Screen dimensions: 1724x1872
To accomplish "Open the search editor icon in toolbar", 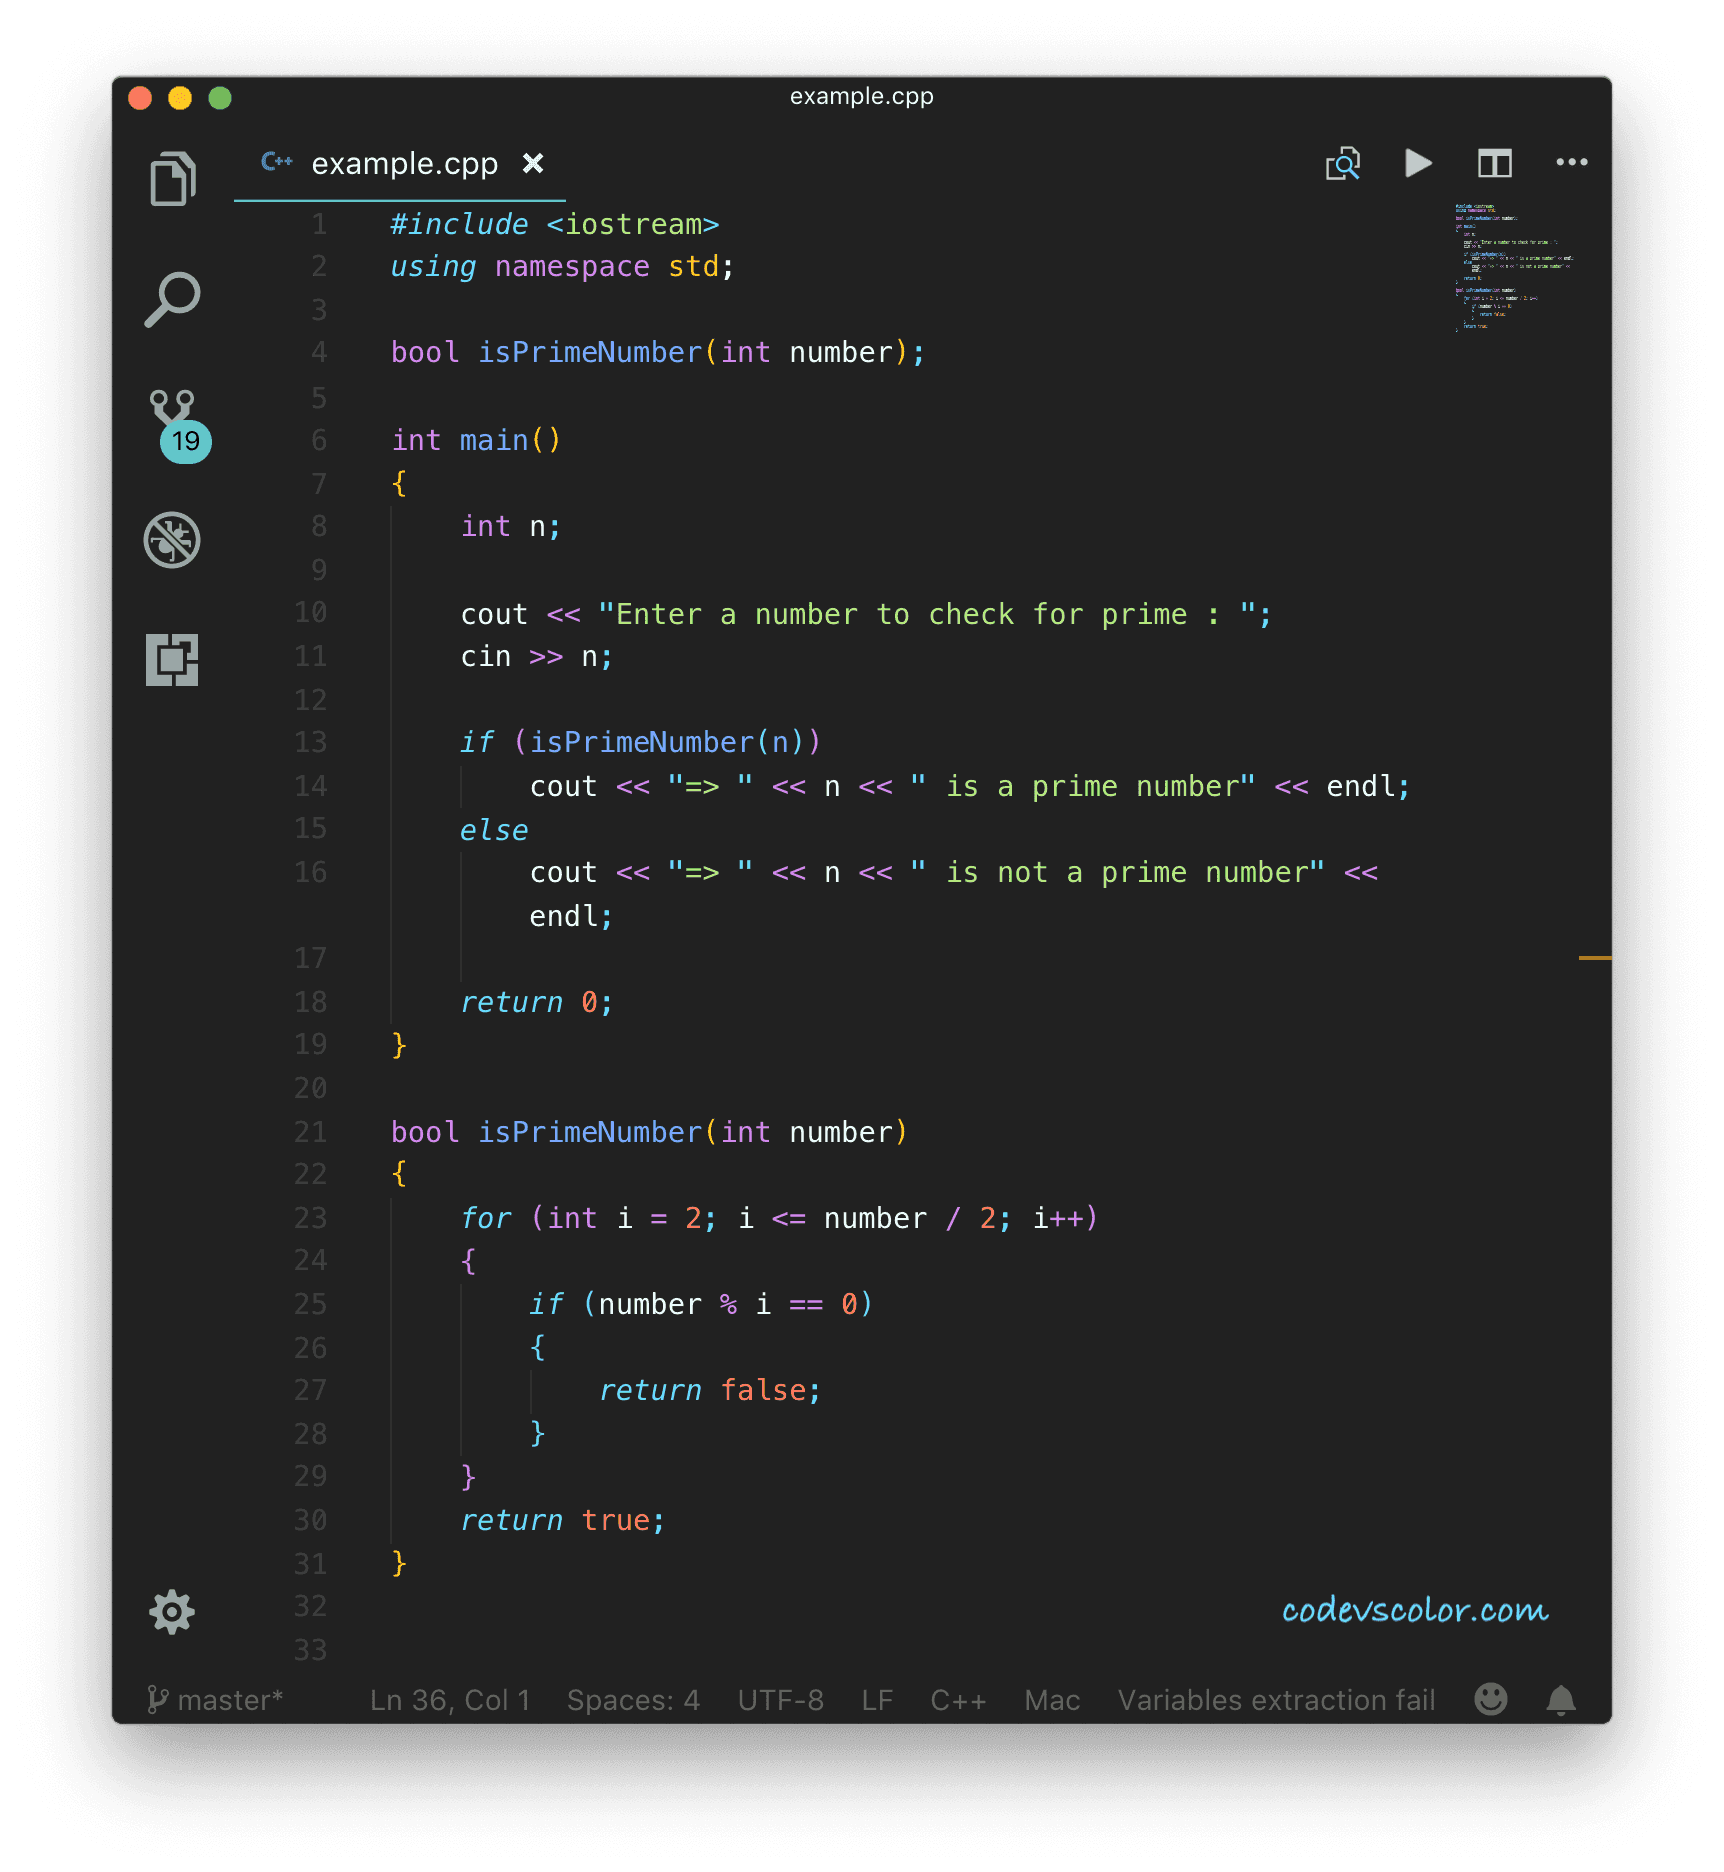I will 1343,163.
